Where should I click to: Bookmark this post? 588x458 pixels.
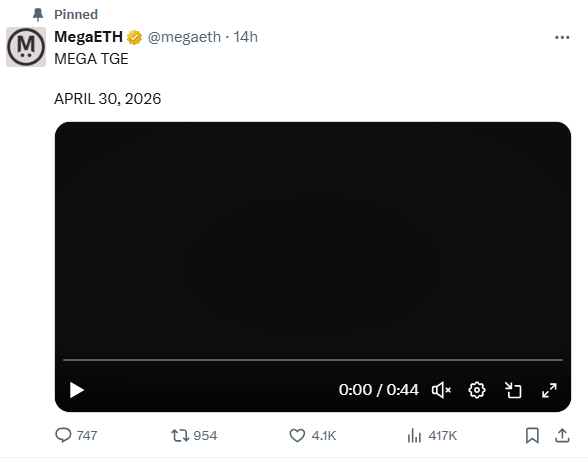click(x=532, y=435)
